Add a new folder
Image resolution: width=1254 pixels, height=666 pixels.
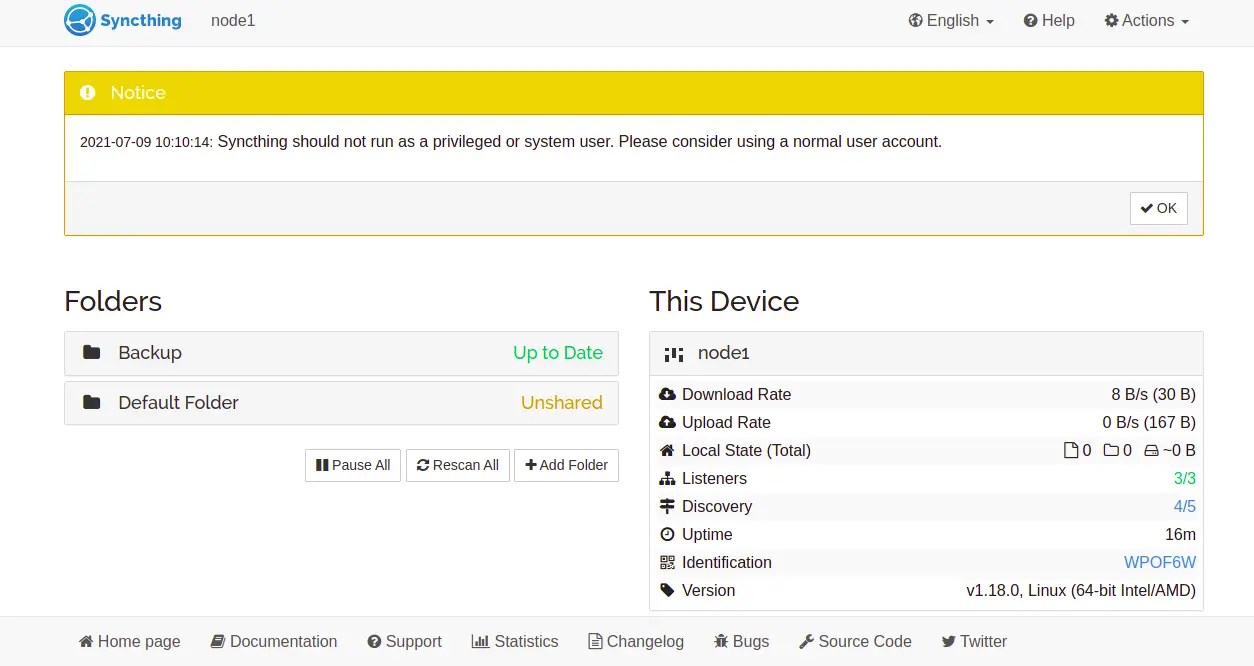(566, 465)
